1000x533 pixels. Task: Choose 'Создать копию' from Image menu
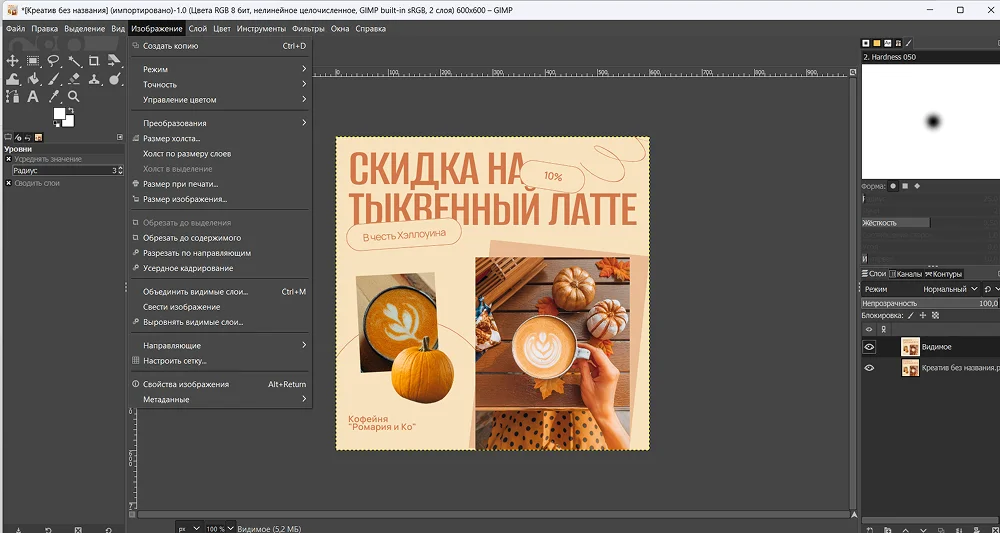point(220,46)
